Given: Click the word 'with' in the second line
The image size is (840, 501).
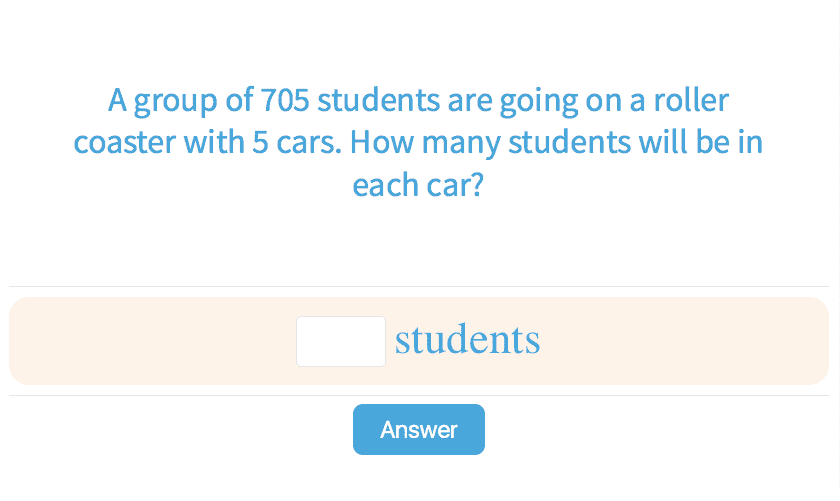Looking at the screenshot, I should tap(209, 143).
